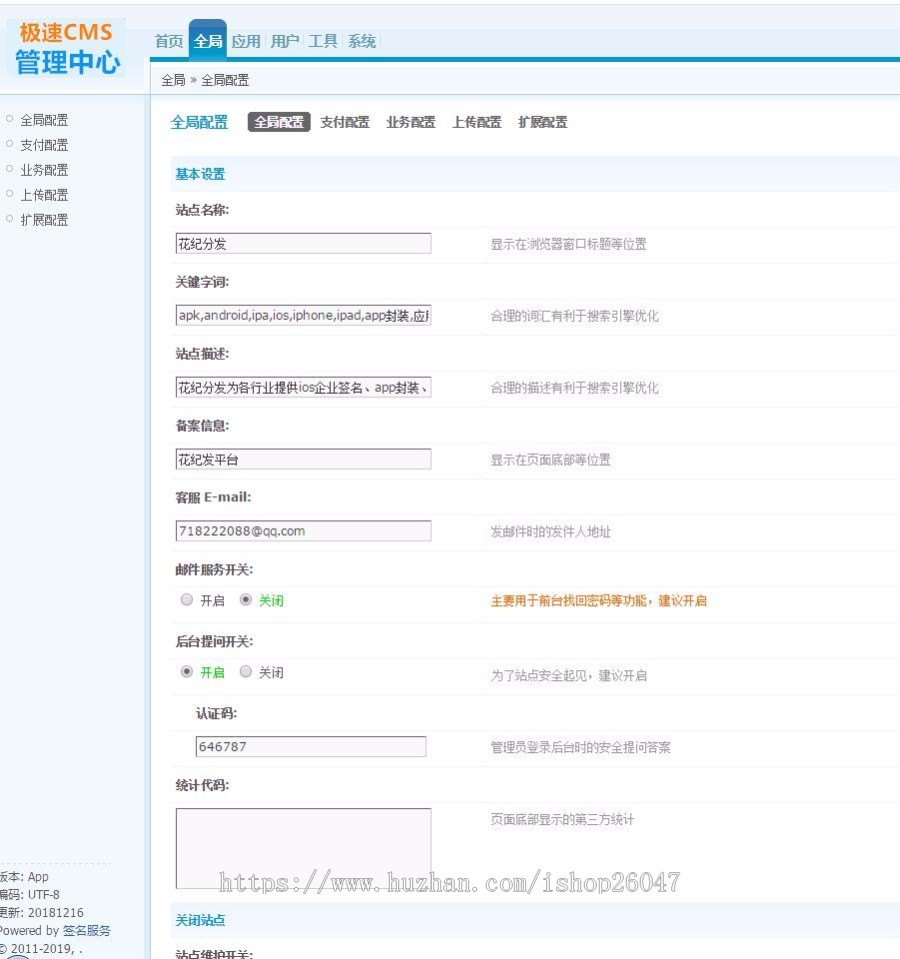Open the 签名服务 link in the footer
The height and width of the screenshot is (959, 900).
coord(87,930)
